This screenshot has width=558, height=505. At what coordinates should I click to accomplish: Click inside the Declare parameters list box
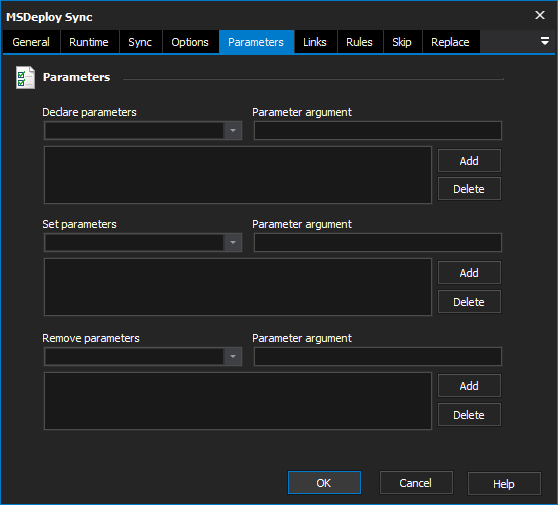[238, 175]
